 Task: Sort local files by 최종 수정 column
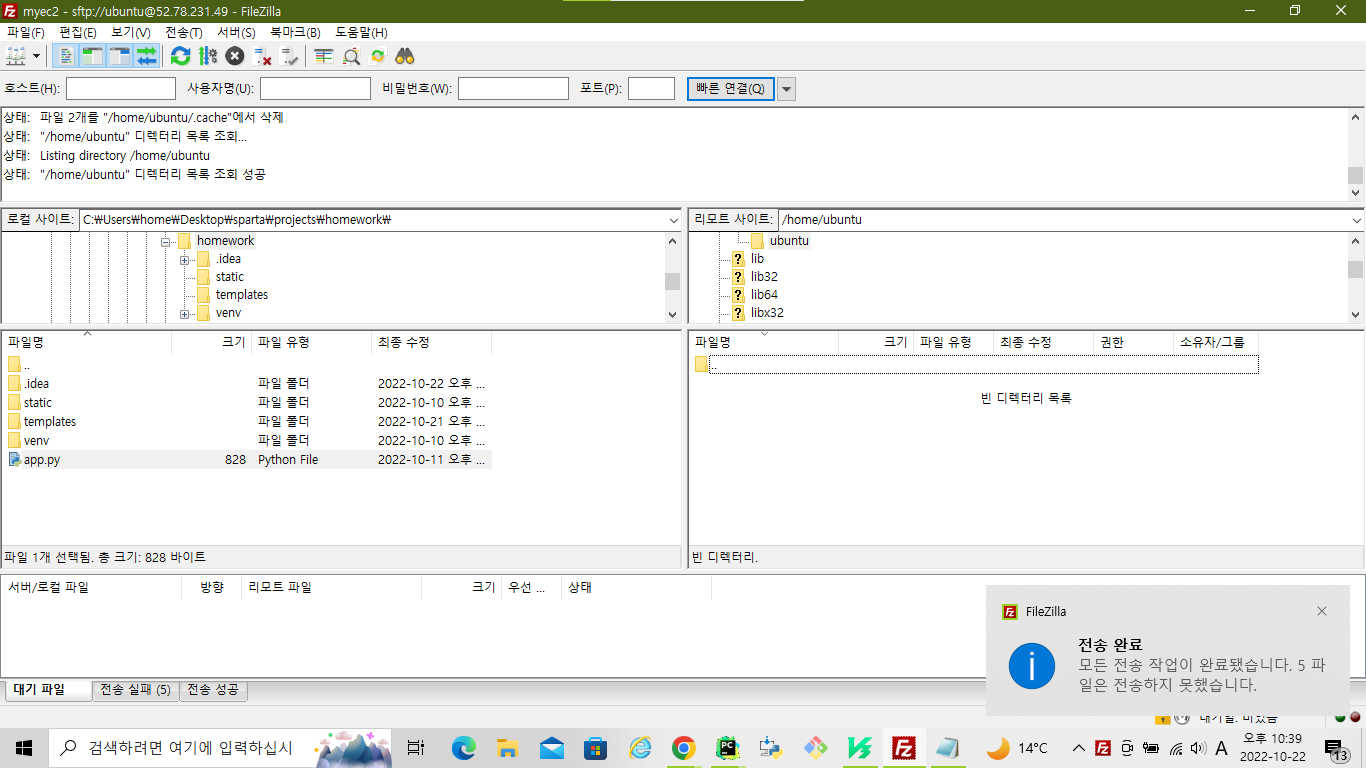click(x=432, y=342)
